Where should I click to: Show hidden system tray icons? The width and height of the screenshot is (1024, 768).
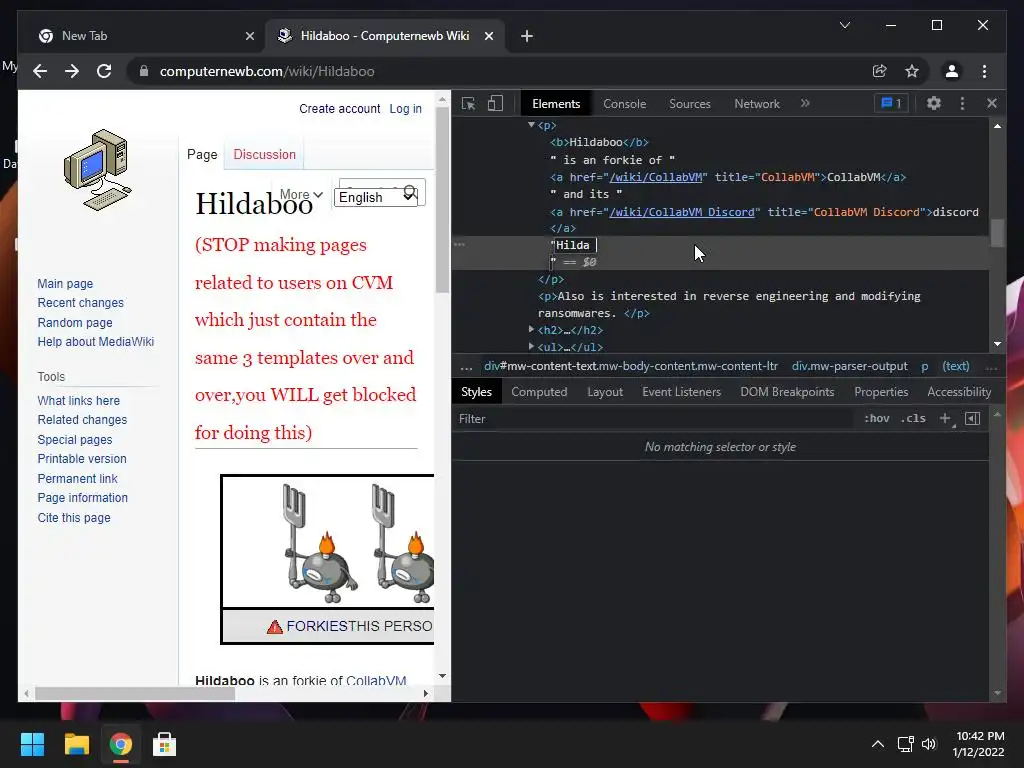click(878, 744)
